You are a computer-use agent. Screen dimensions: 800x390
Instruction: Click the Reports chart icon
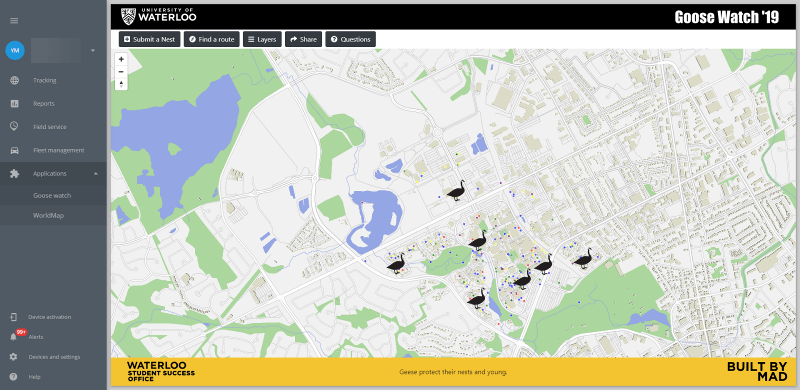(14, 104)
